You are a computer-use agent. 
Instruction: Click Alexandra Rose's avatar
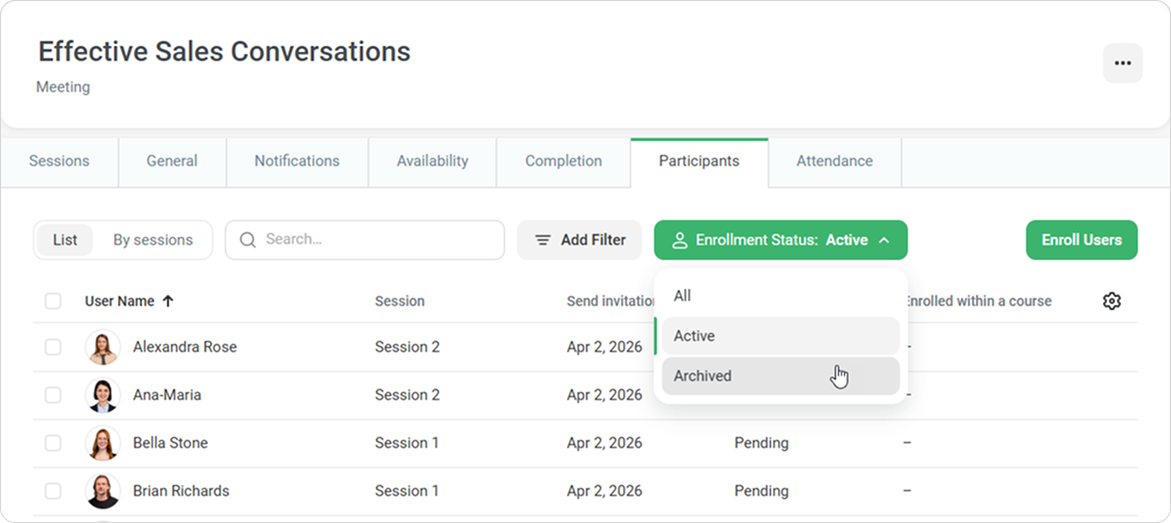pyautogui.click(x=103, y=347)
